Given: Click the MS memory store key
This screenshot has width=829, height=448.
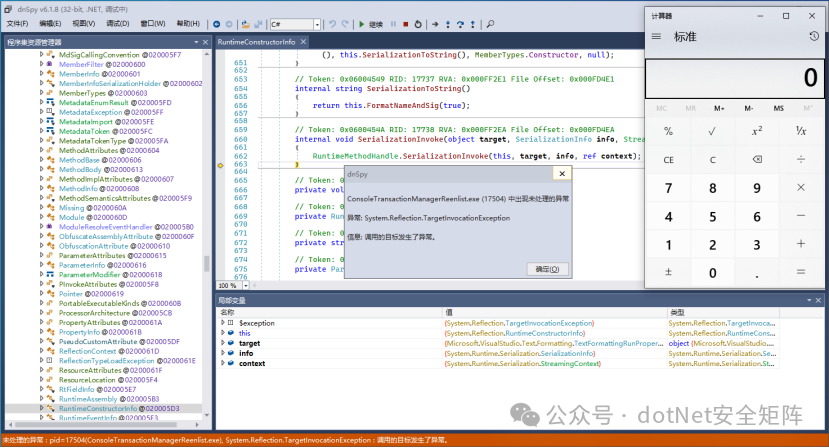Looking at the screenshot, I should coord(778,108).
